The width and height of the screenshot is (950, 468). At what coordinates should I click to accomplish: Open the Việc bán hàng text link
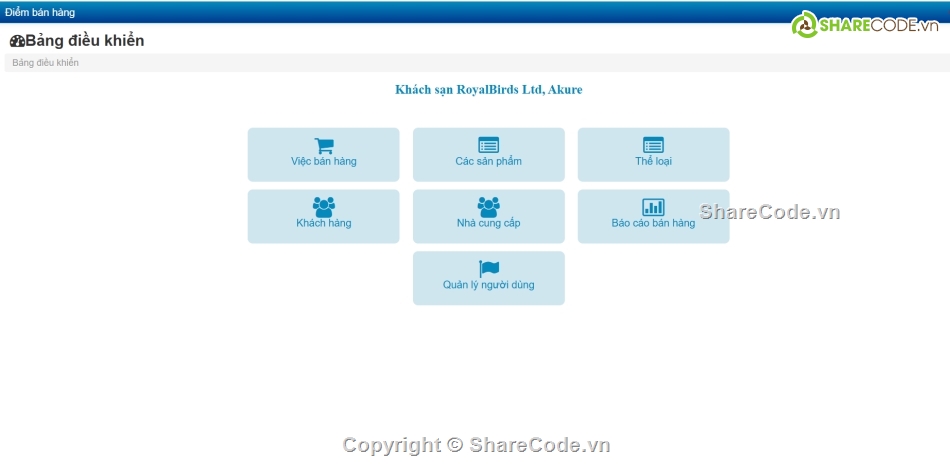(324, 162)
